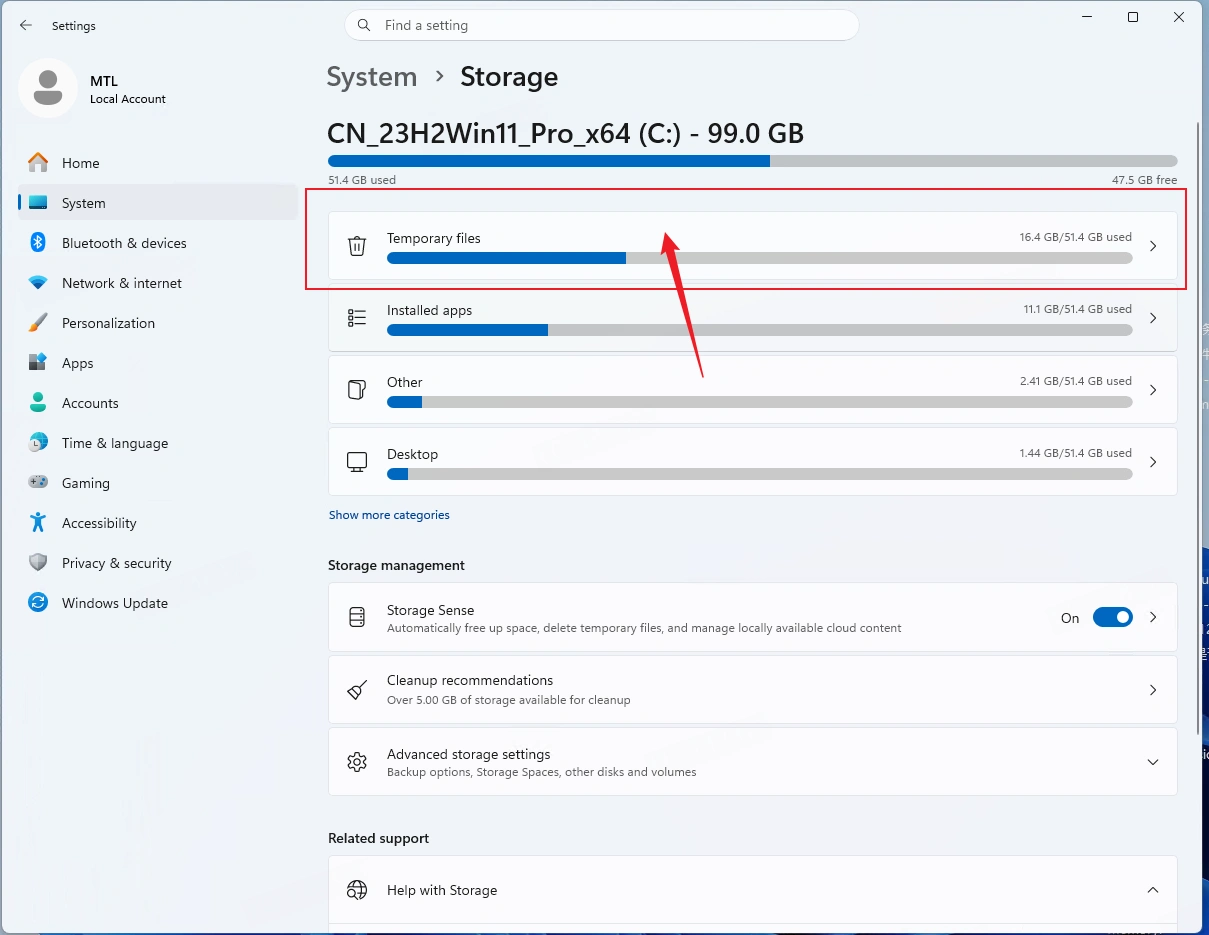Click the search magnifier icon

(364, 25)
